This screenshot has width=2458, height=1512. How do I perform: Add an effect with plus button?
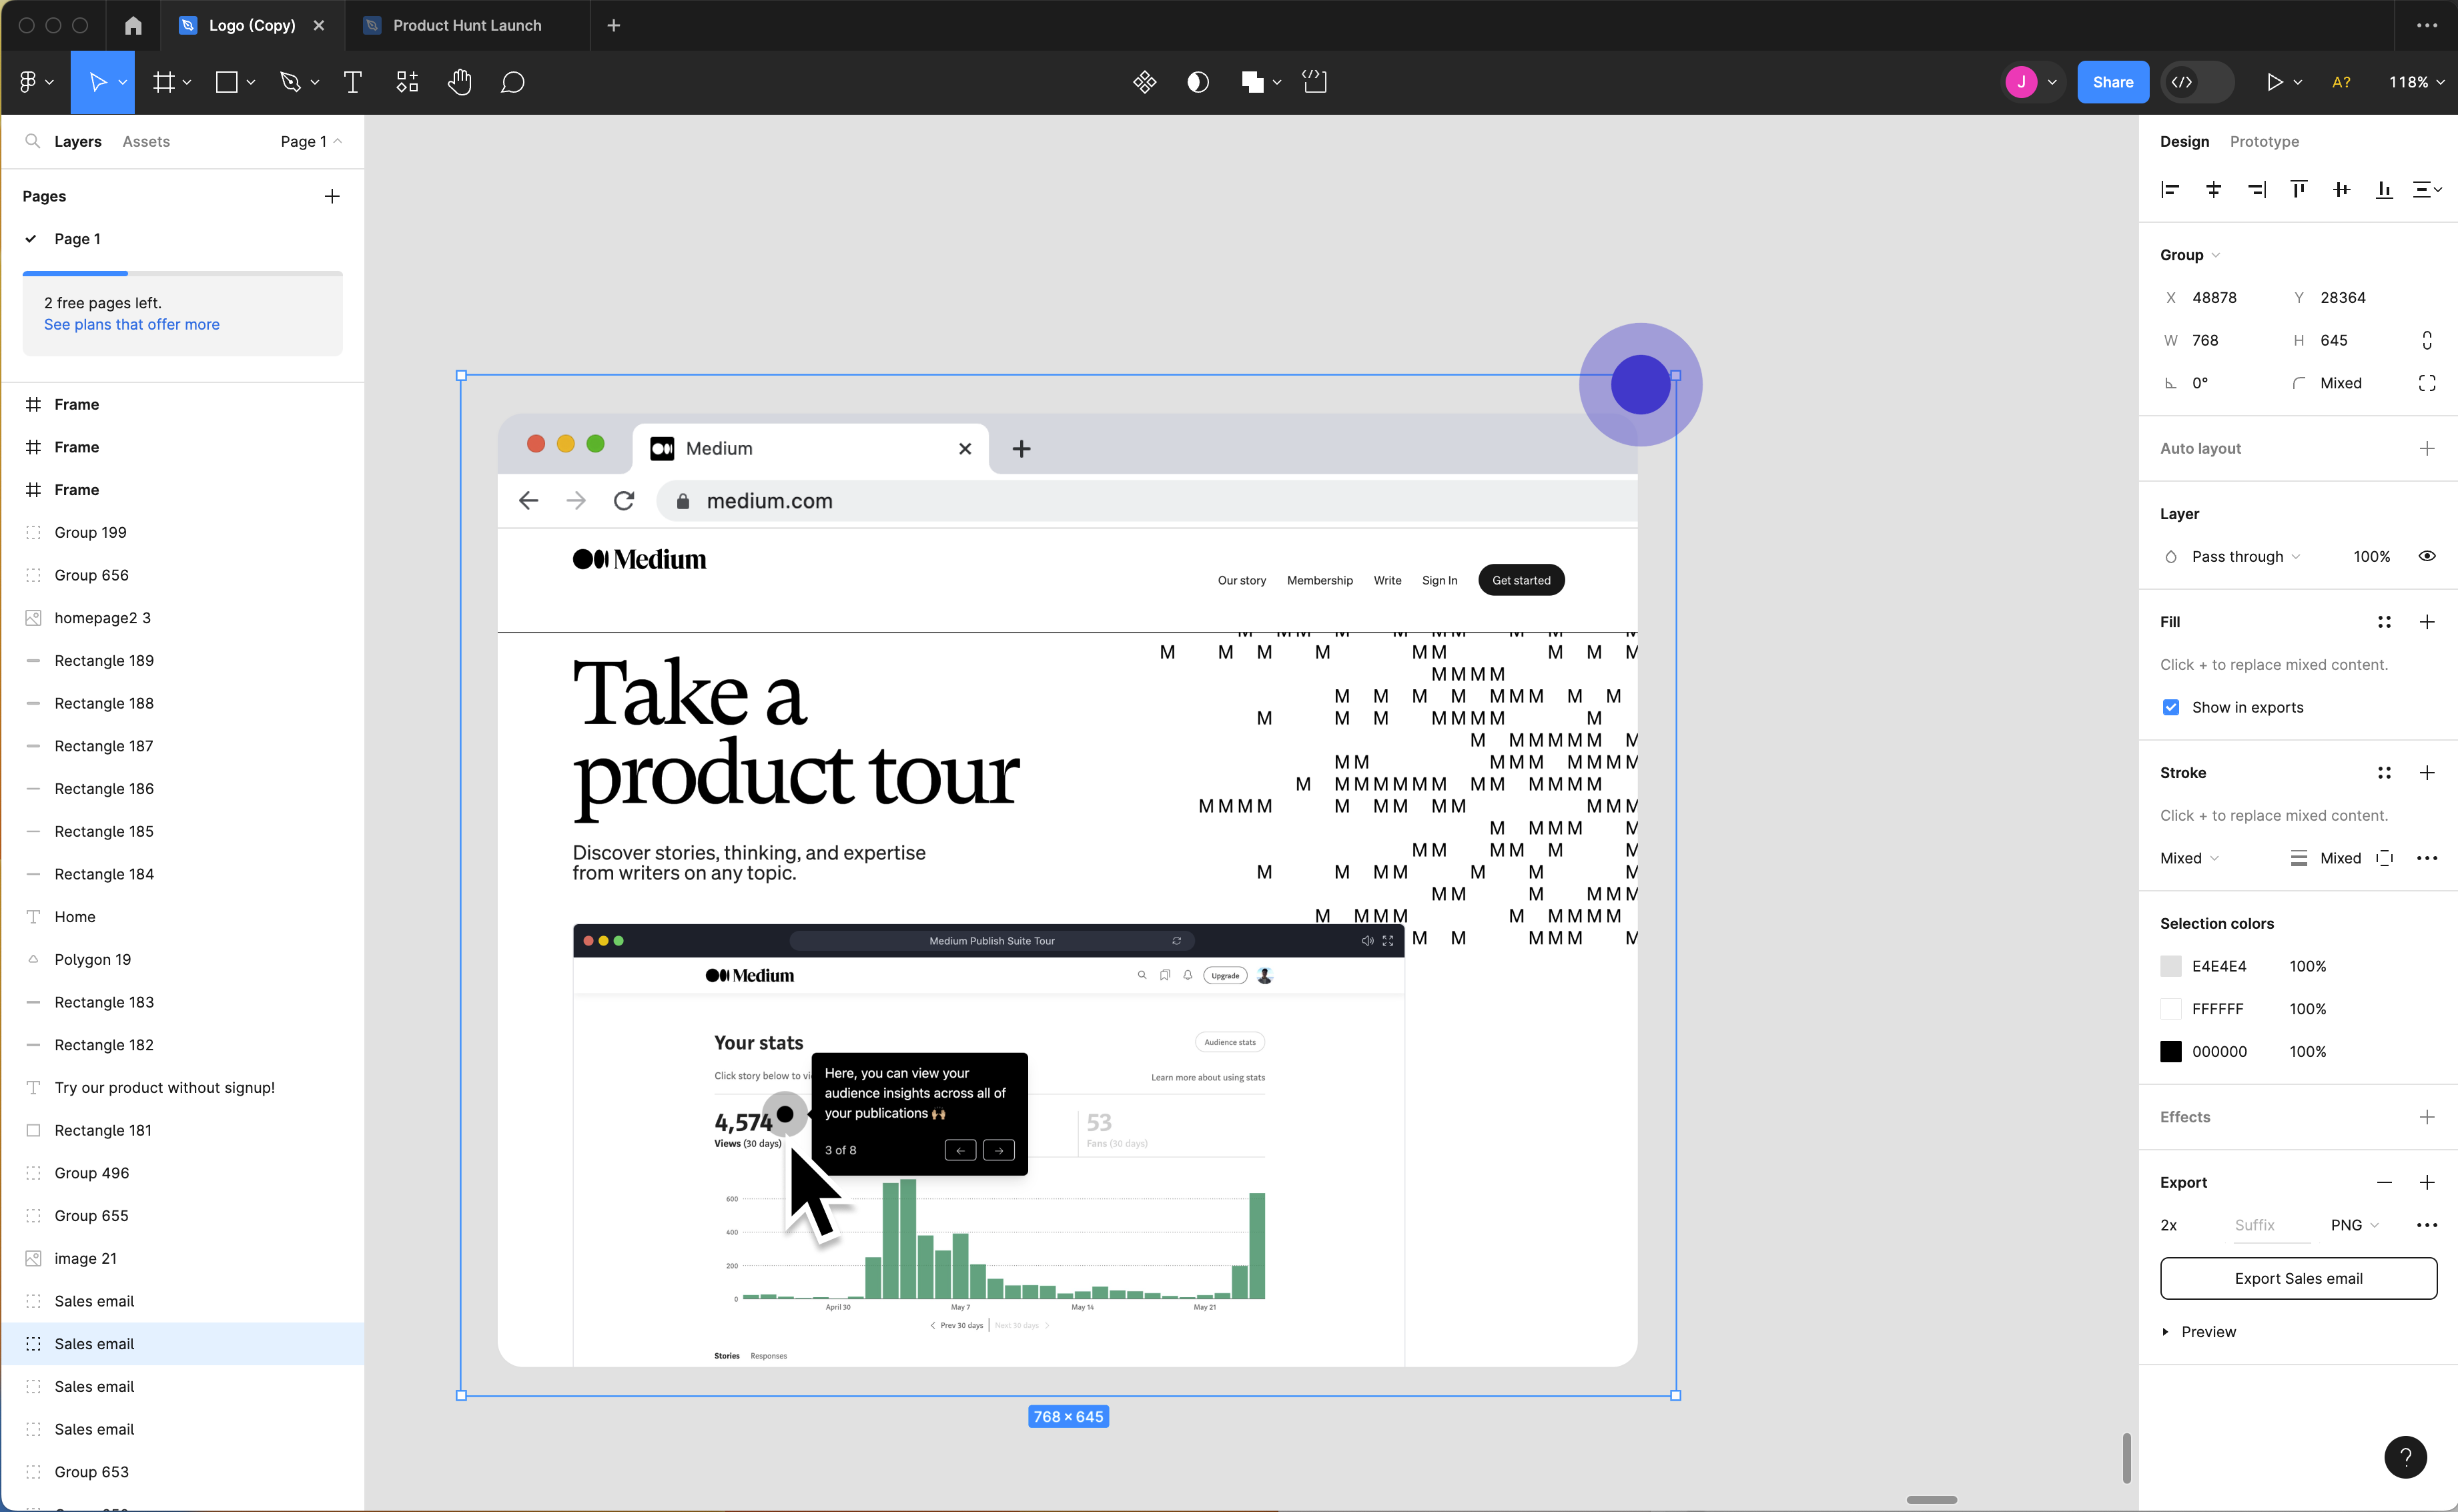2427,1117
